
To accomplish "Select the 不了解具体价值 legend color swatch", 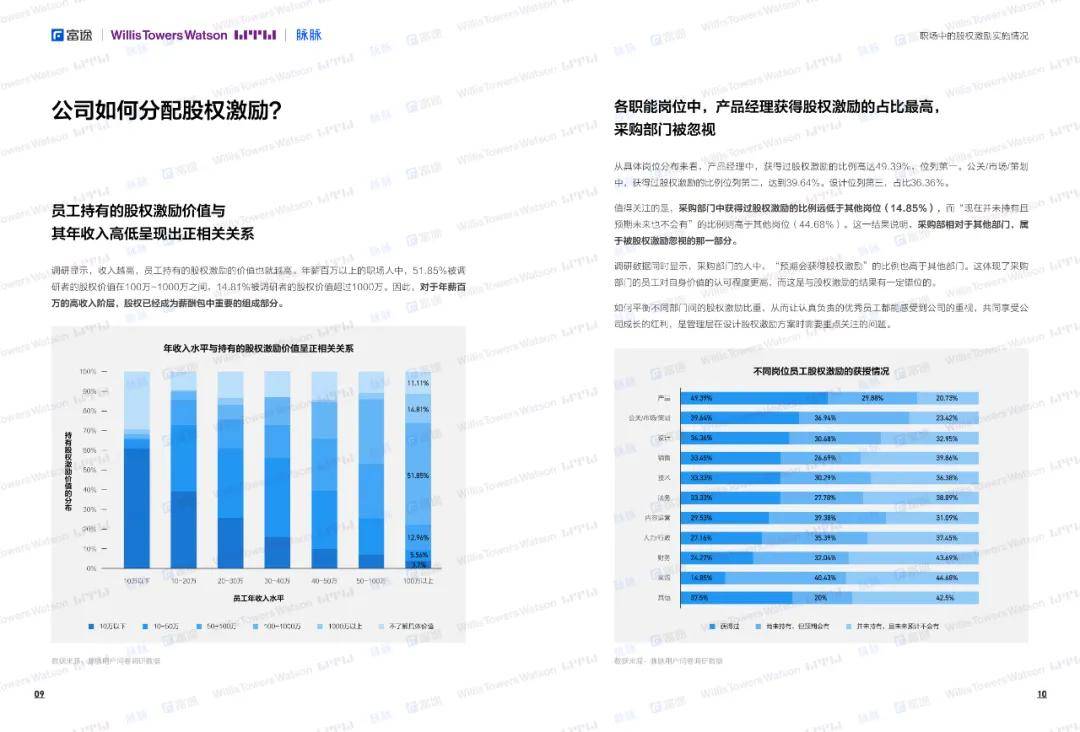I will (380, 627).
